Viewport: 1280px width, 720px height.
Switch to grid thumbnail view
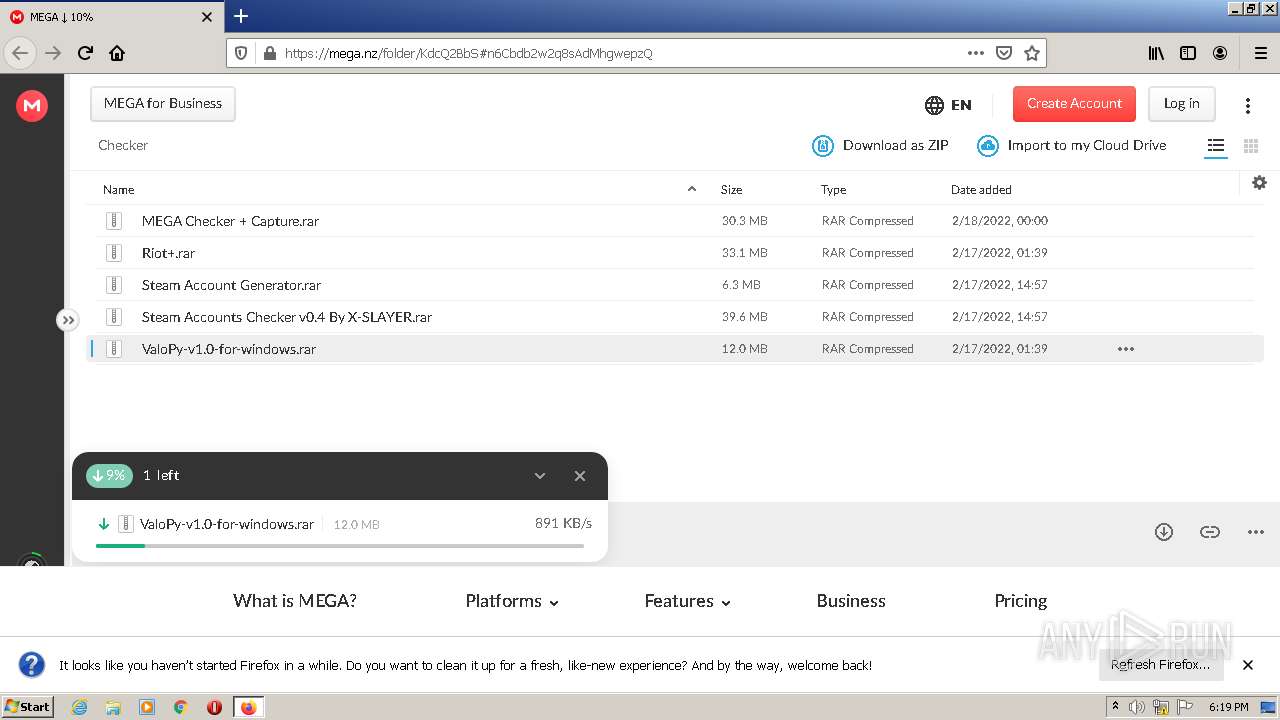(x=1250, y=146)
